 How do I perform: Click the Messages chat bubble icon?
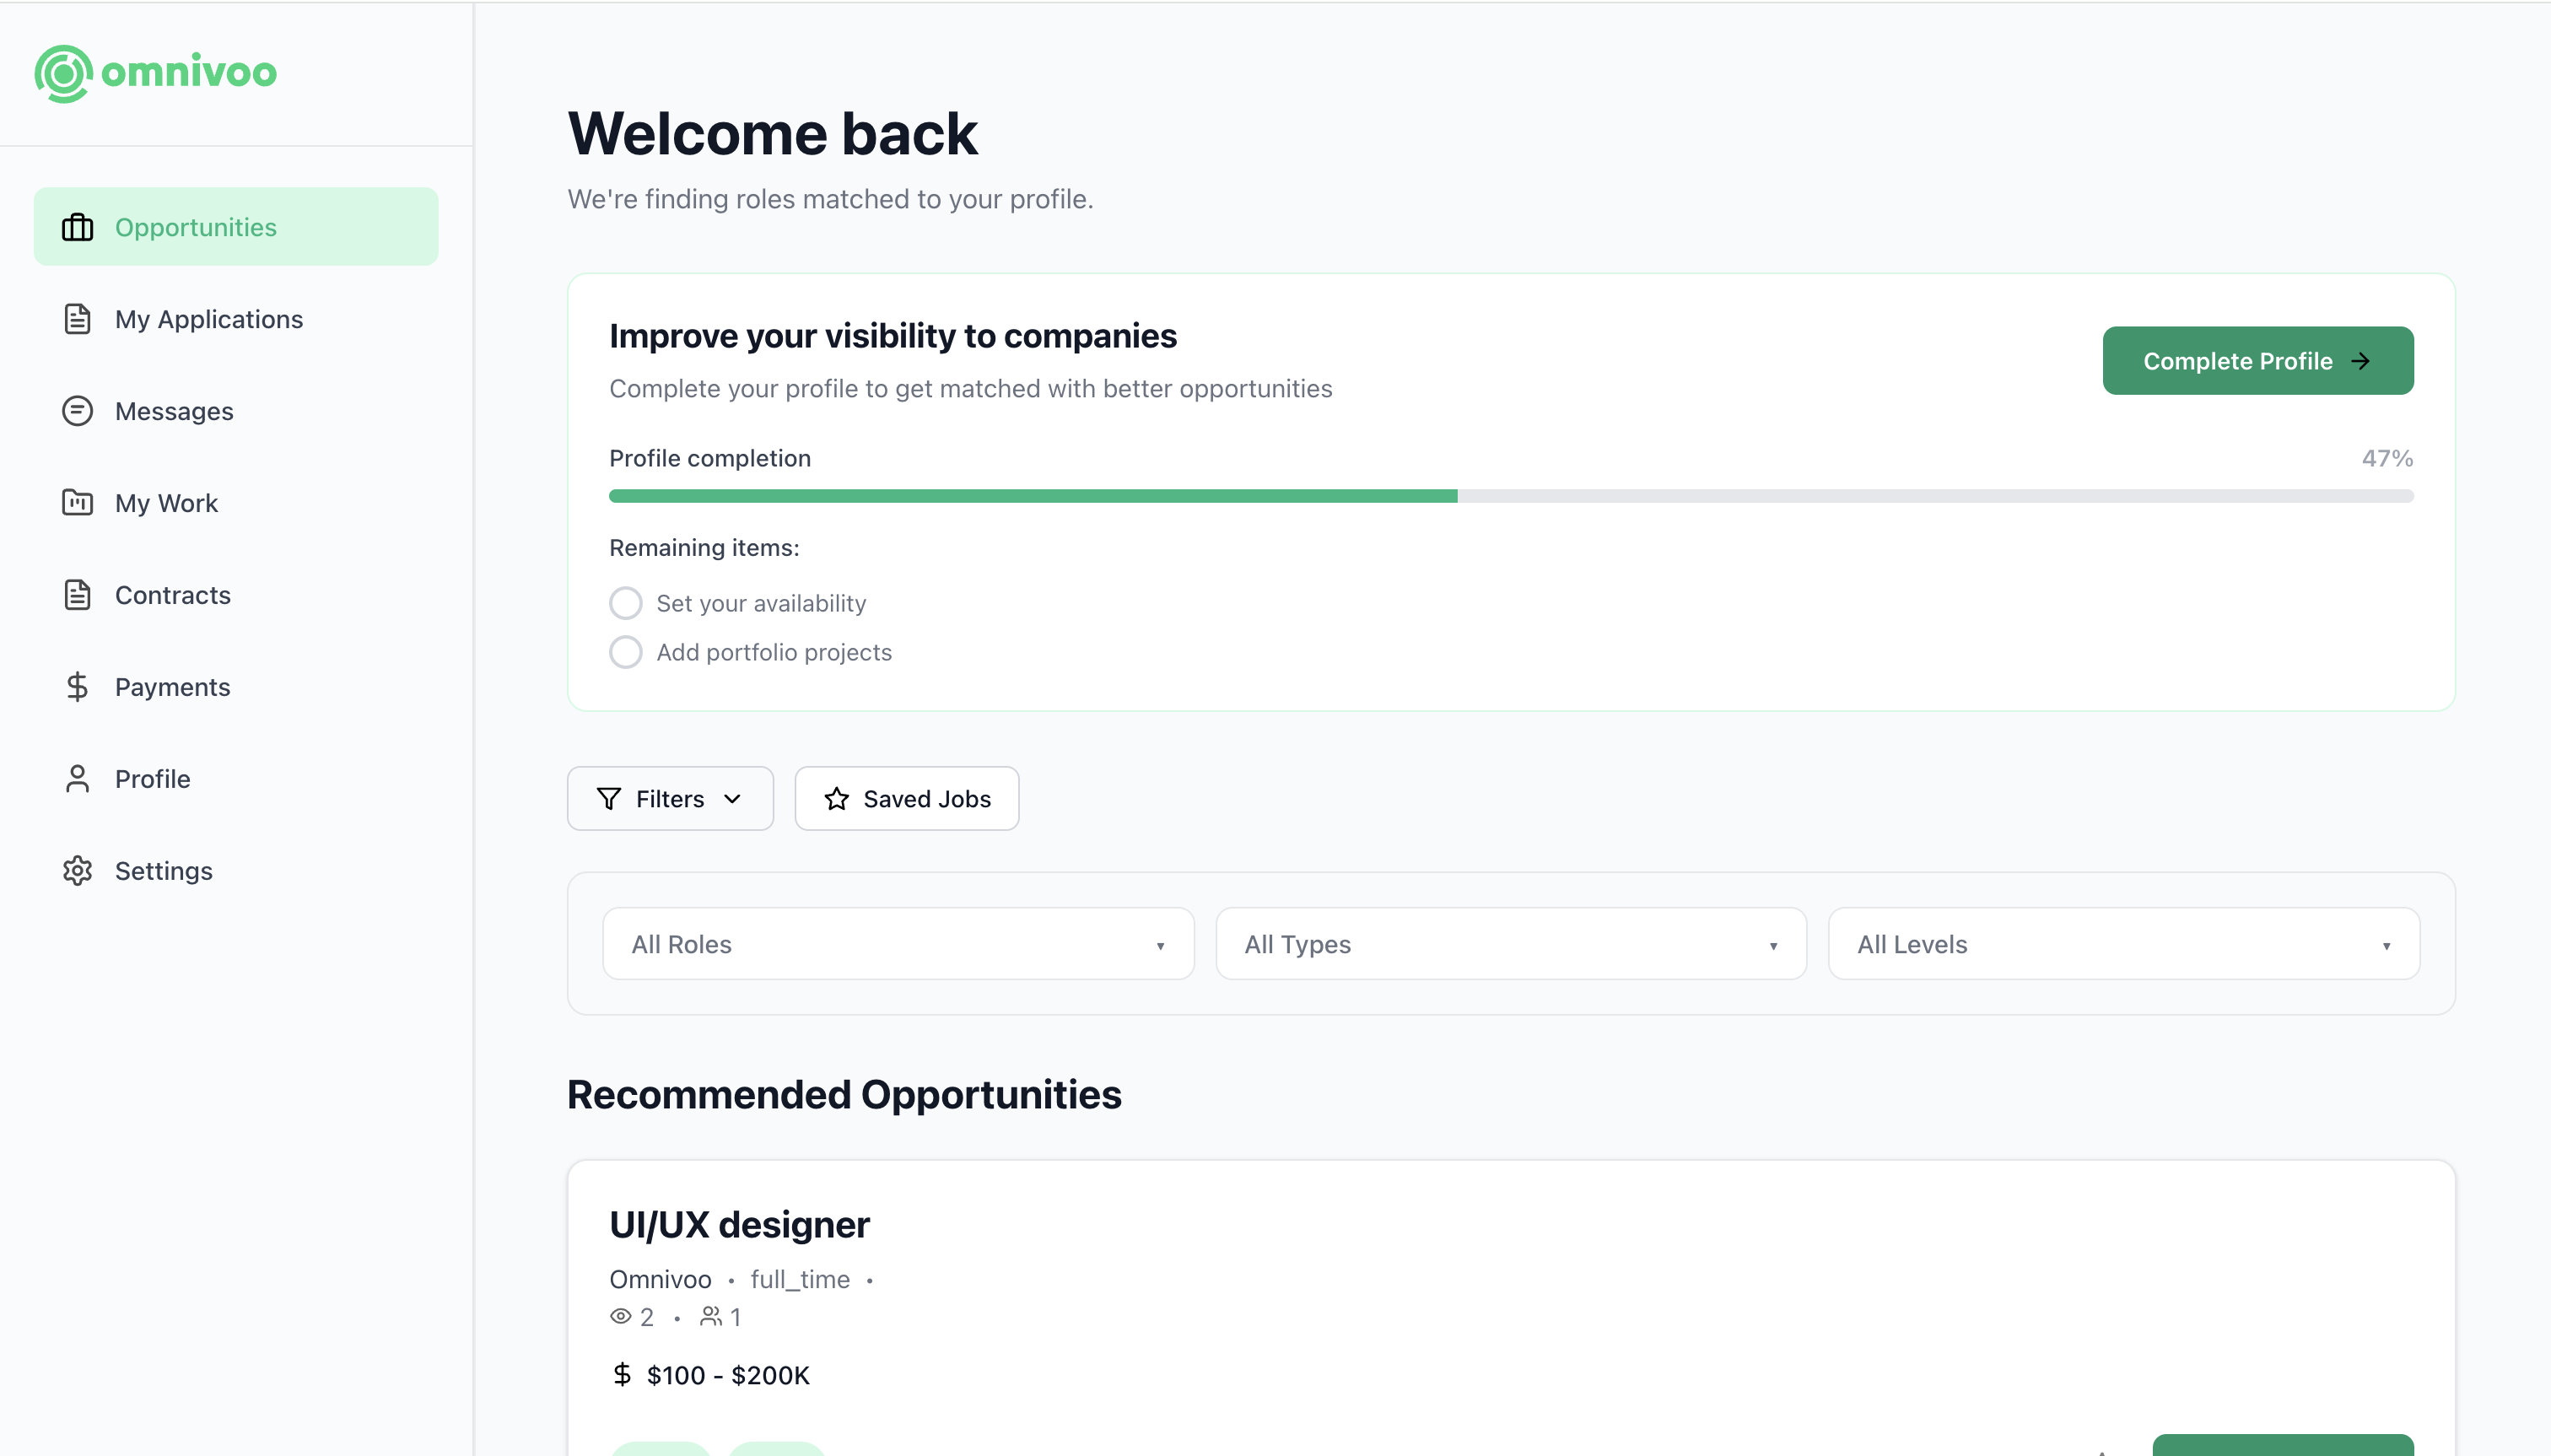pyautogui.click(x=77, y=411)
